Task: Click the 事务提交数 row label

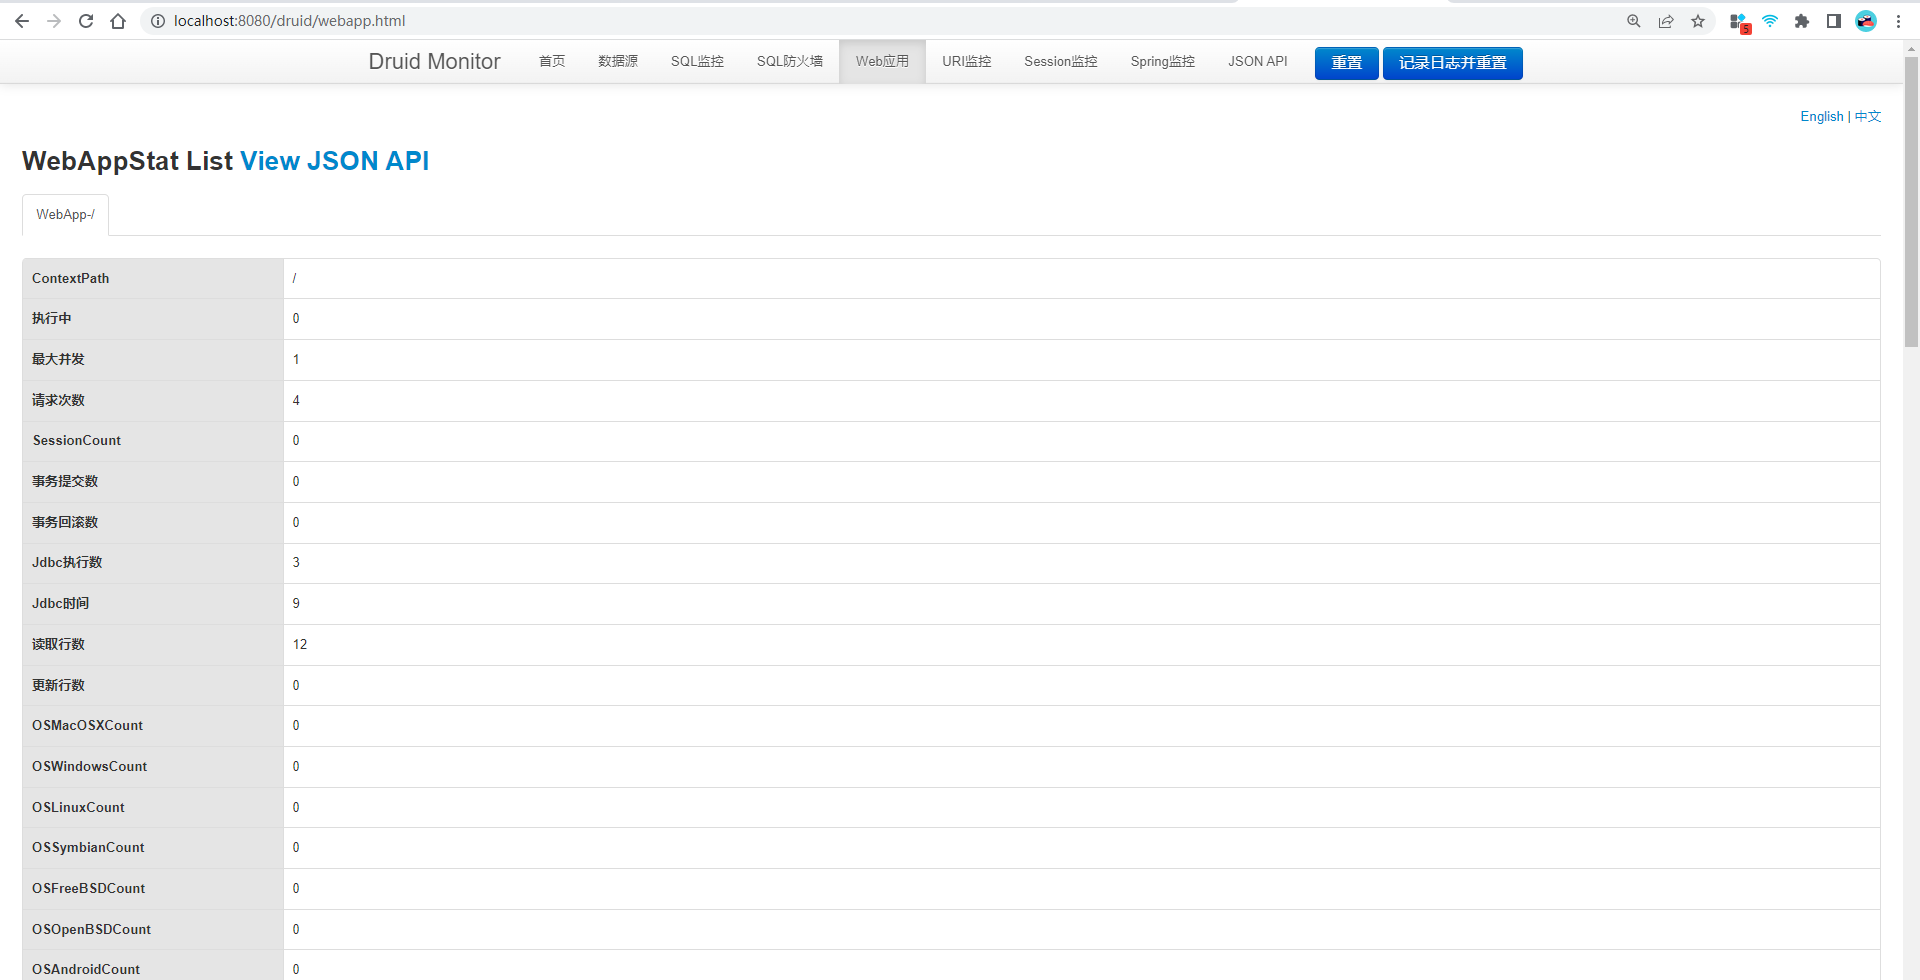Action: point(65,481)
